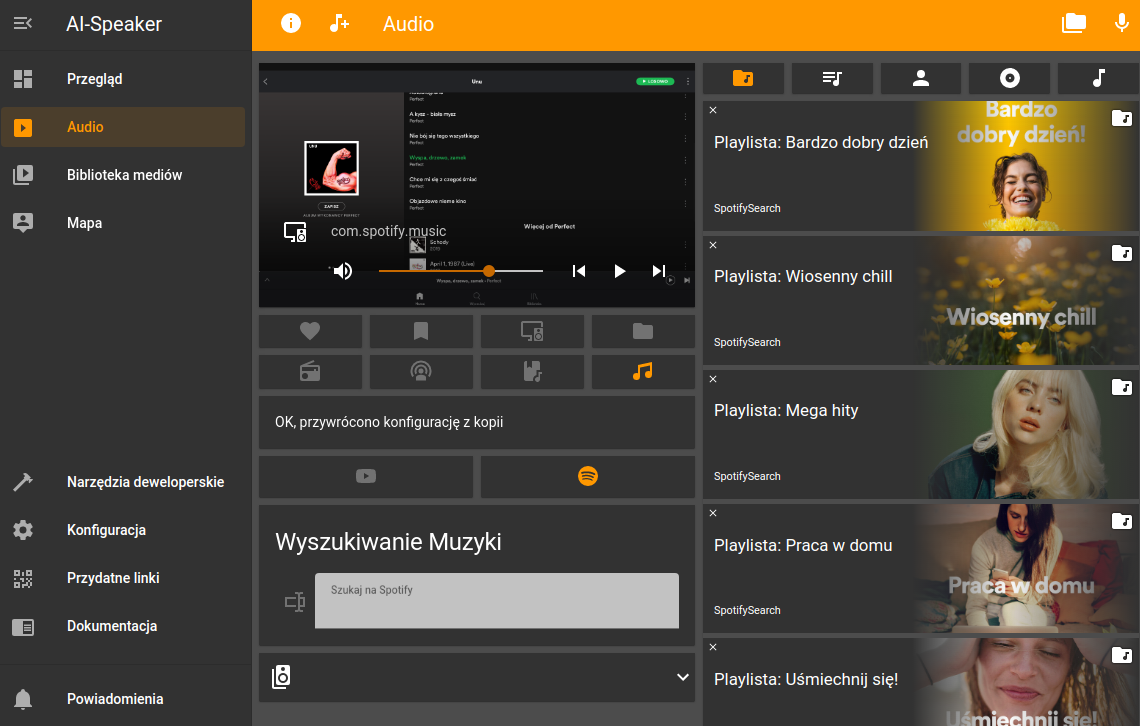1140x726 pixels.
Task: Remove Wiosenny chill playlist
Action: [713, 245]
